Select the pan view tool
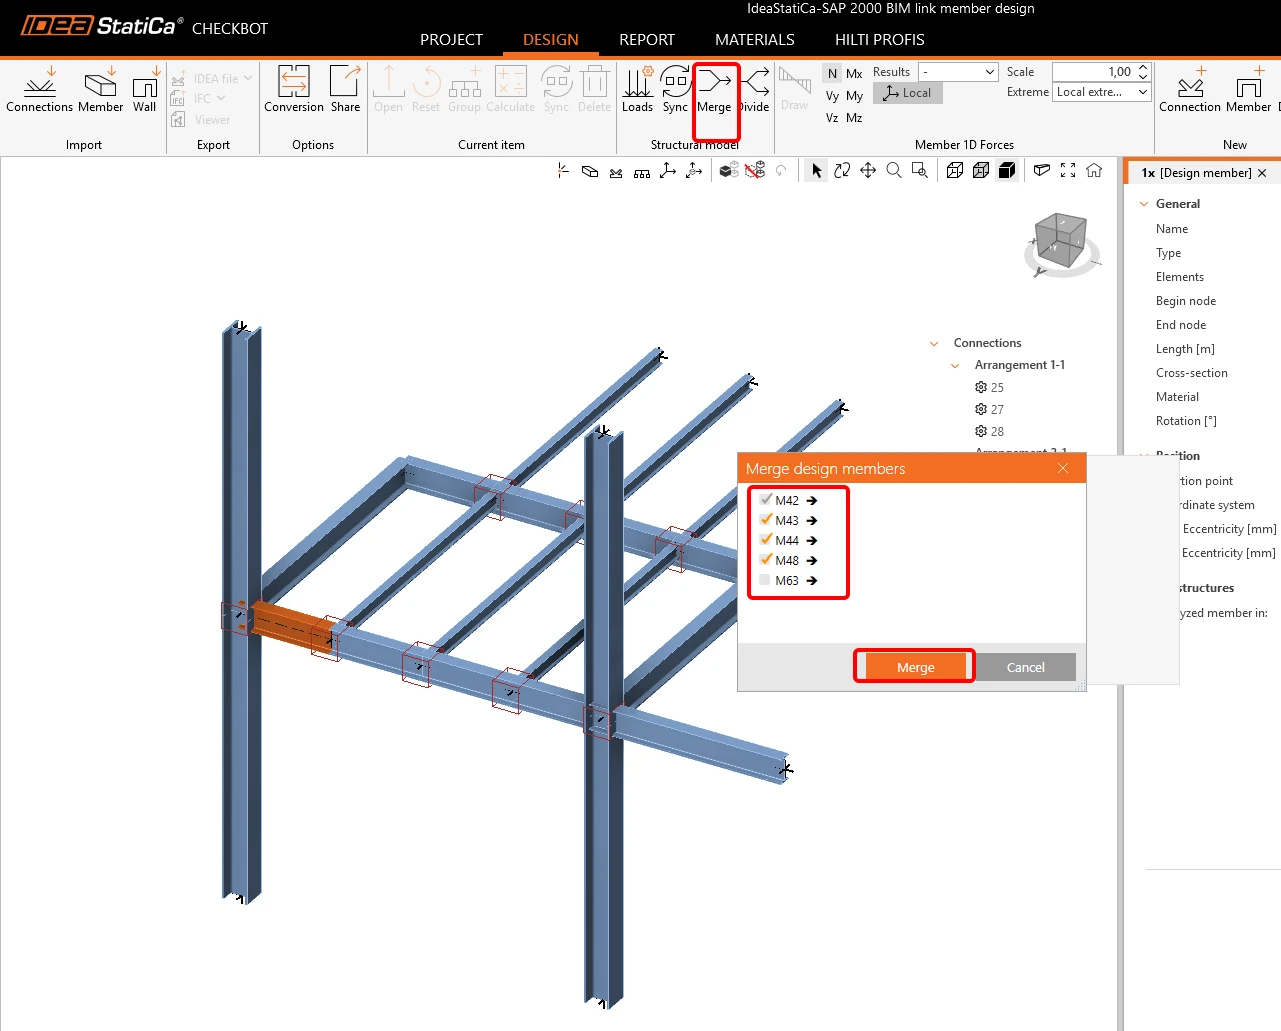Screen dimensions: 1281x1031 click(868, 171)
